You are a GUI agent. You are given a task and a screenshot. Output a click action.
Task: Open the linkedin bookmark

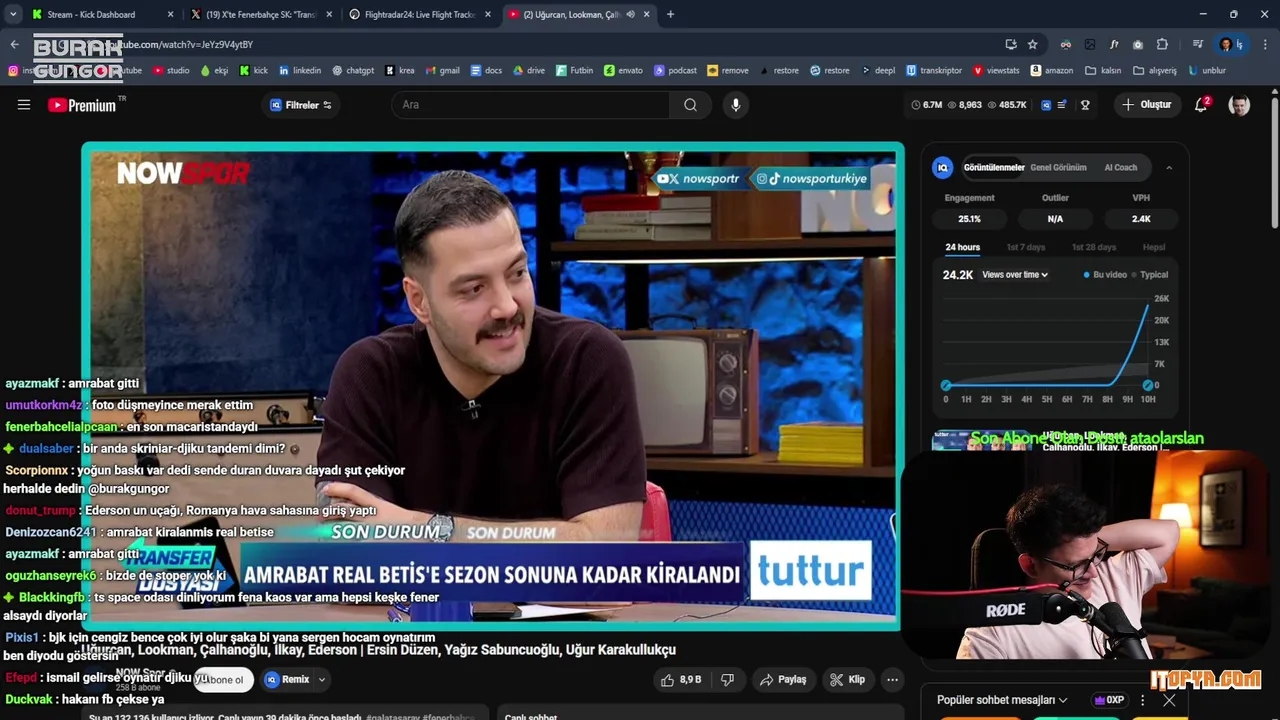click(x=300, y=71)
